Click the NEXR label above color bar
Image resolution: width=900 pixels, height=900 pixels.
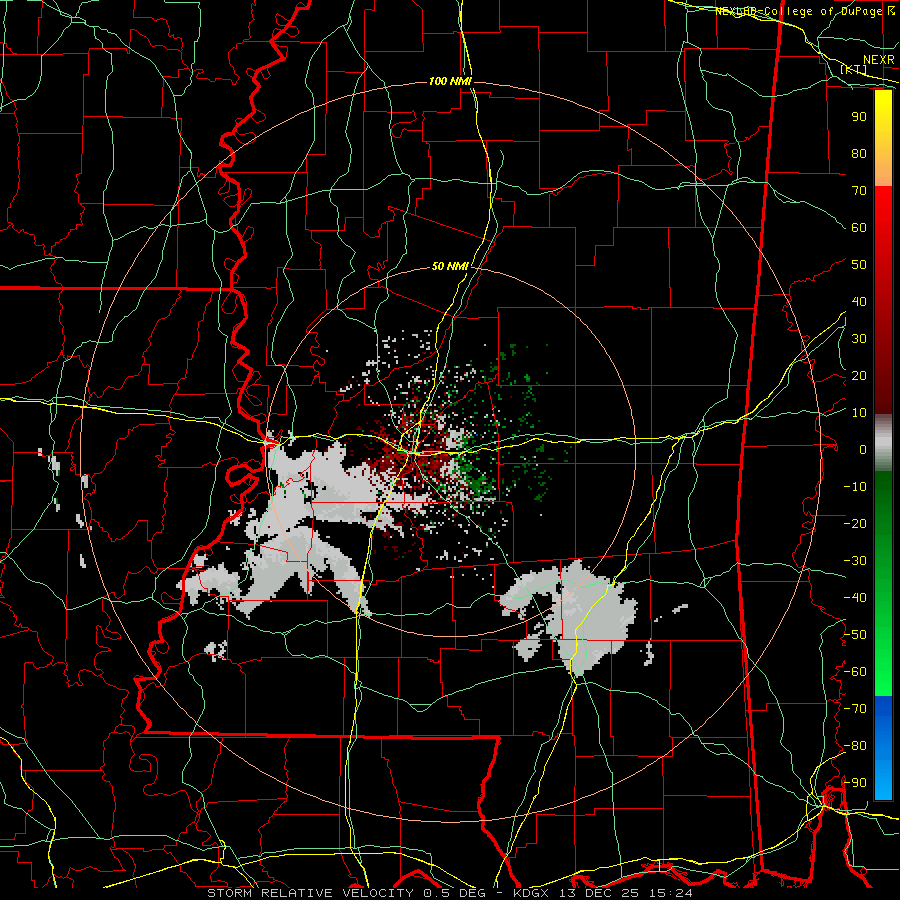[879, 60]
